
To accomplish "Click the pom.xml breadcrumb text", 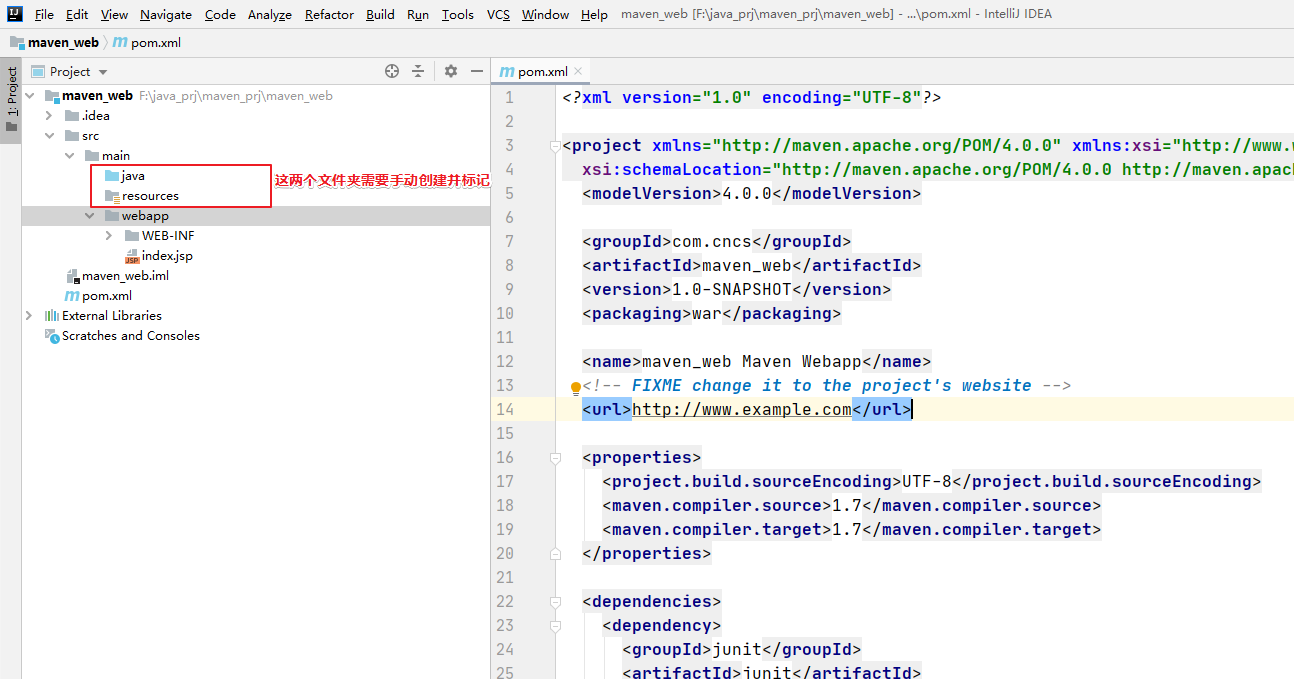I will click(156, 43).
